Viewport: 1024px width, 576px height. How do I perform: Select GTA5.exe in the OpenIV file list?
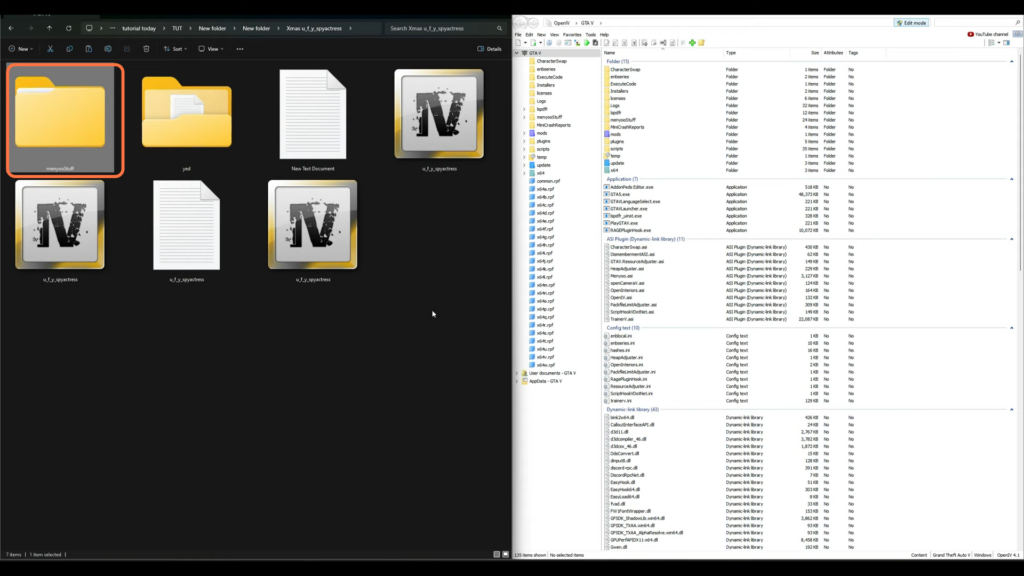pos(620,195)
